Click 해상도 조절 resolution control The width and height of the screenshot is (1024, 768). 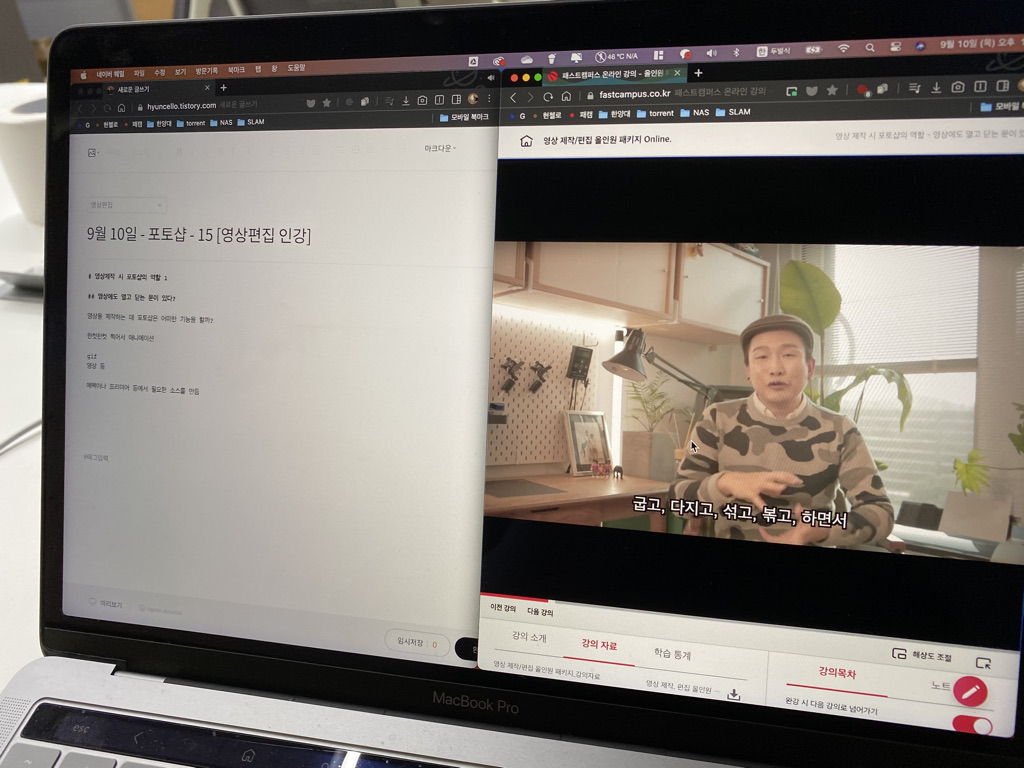pyautogui.click(x=921, y=655)
